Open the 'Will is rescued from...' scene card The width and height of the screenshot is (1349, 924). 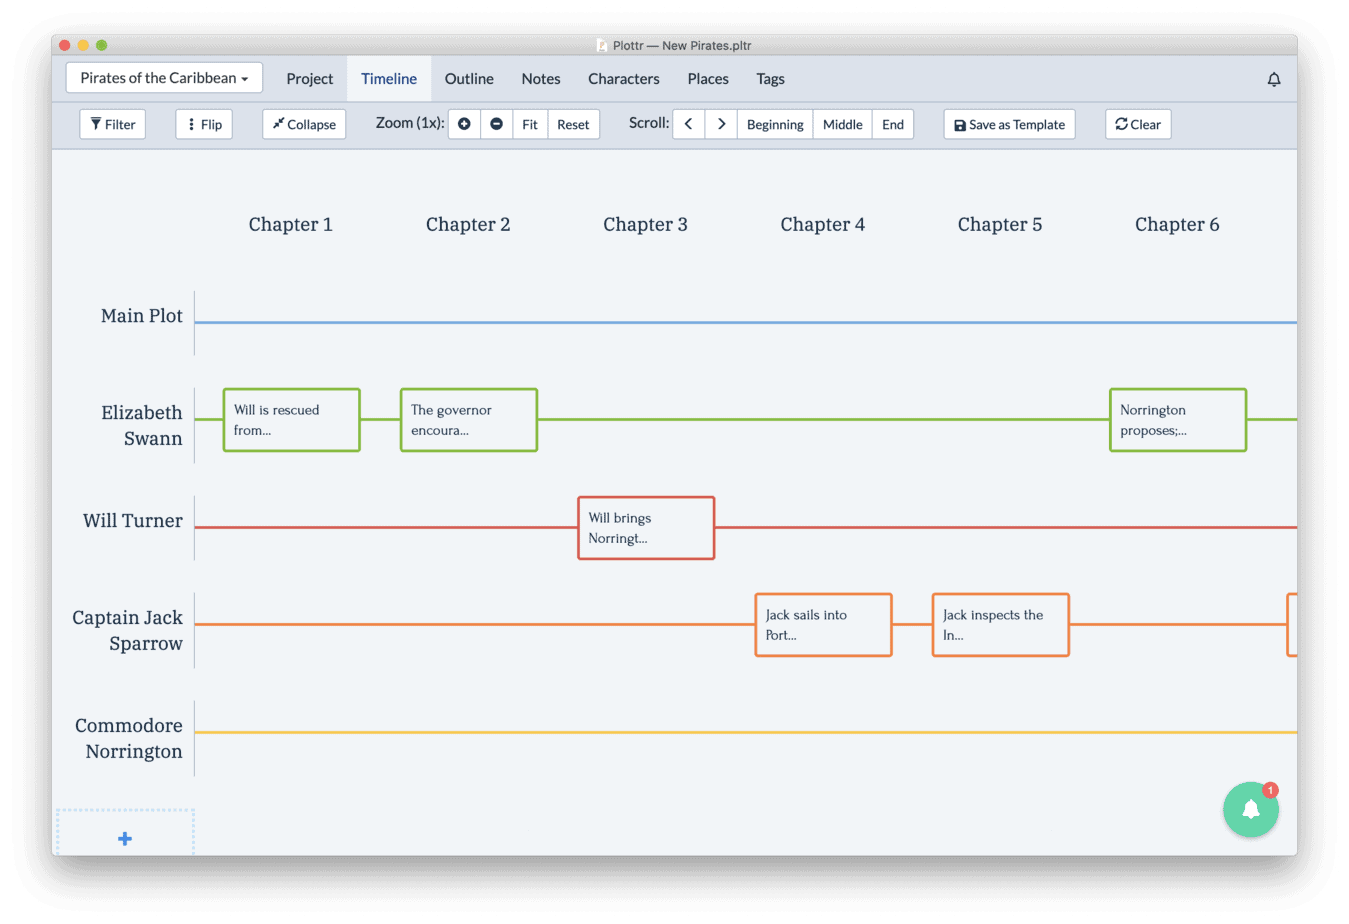(291, 420)
